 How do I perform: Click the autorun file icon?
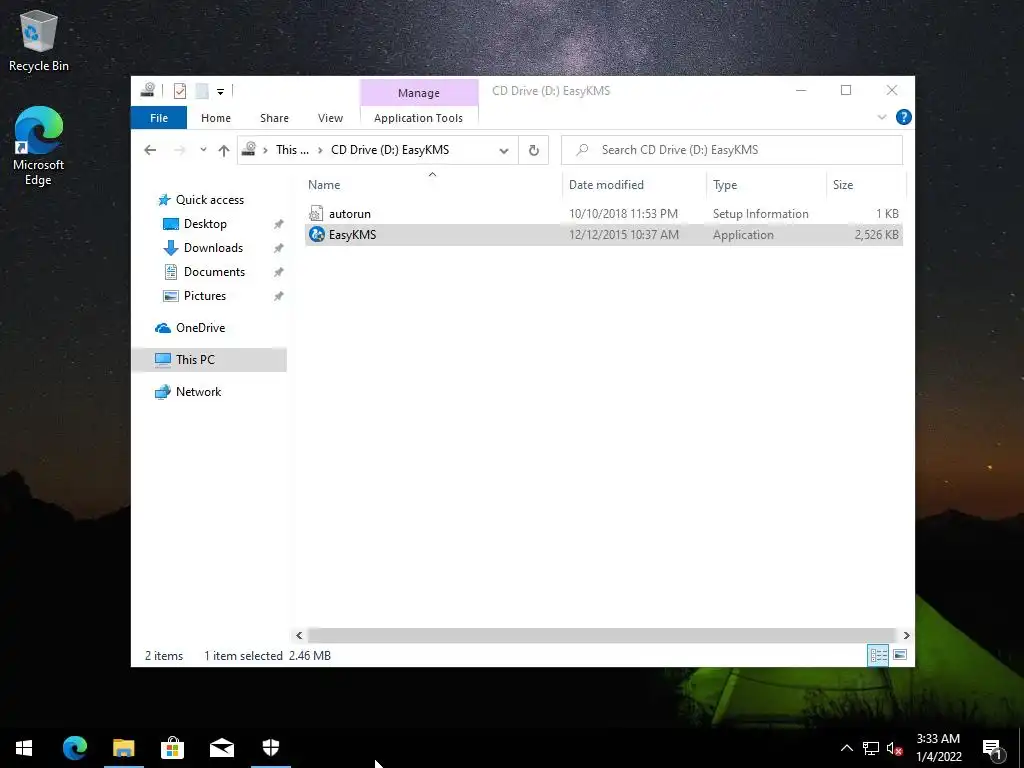point(316,214)
